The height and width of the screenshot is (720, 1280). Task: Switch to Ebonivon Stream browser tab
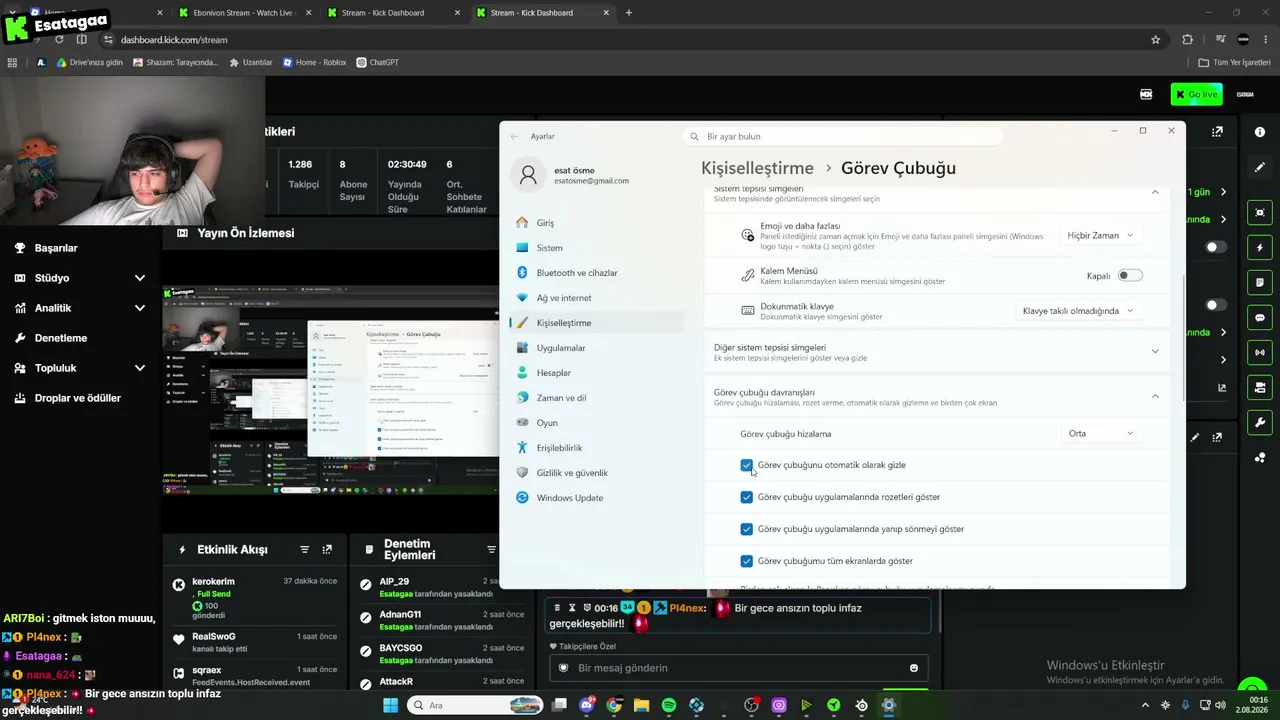(245, 13)
